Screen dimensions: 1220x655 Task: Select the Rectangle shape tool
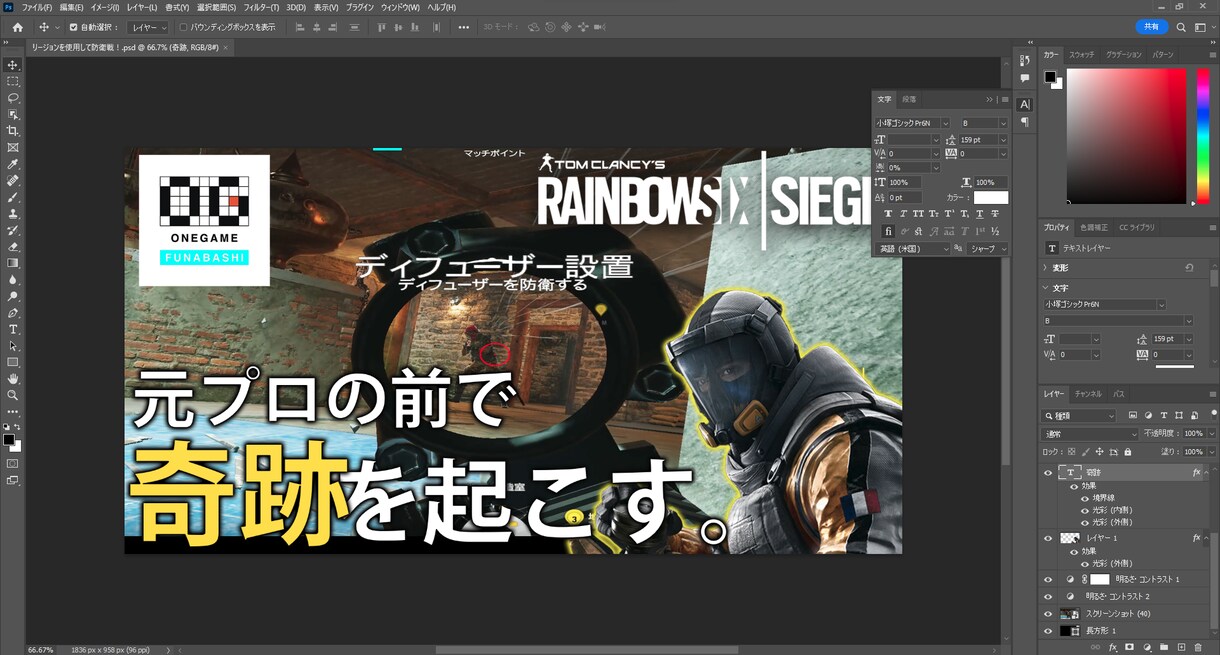(13, 362)
